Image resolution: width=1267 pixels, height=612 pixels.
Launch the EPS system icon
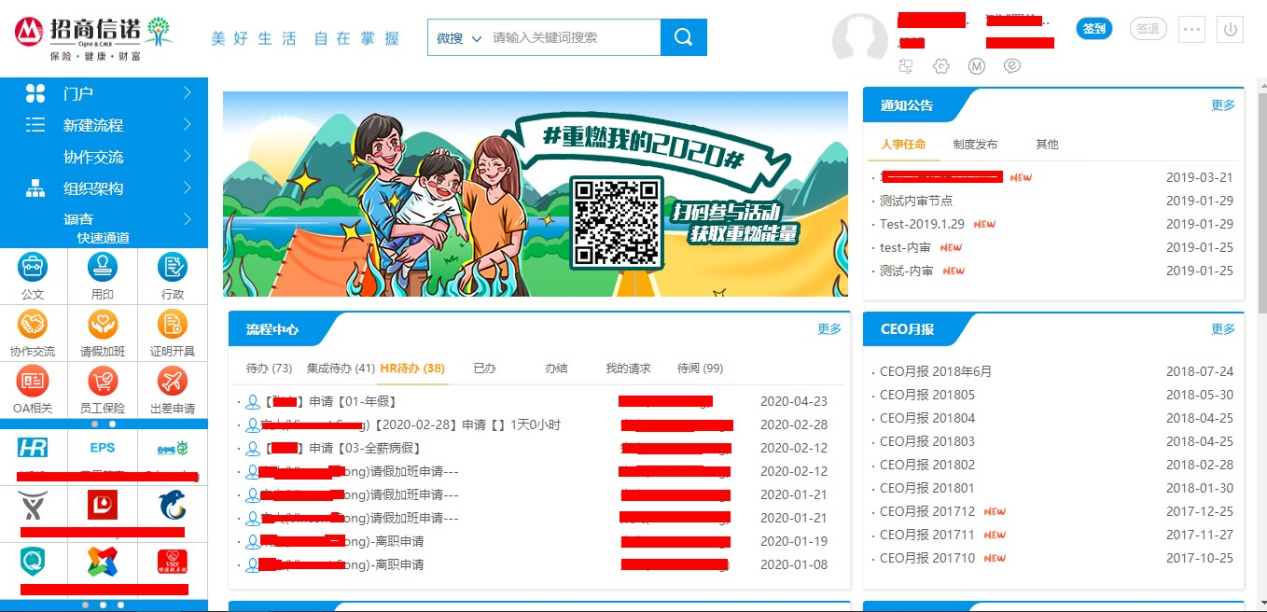[103, 448]
